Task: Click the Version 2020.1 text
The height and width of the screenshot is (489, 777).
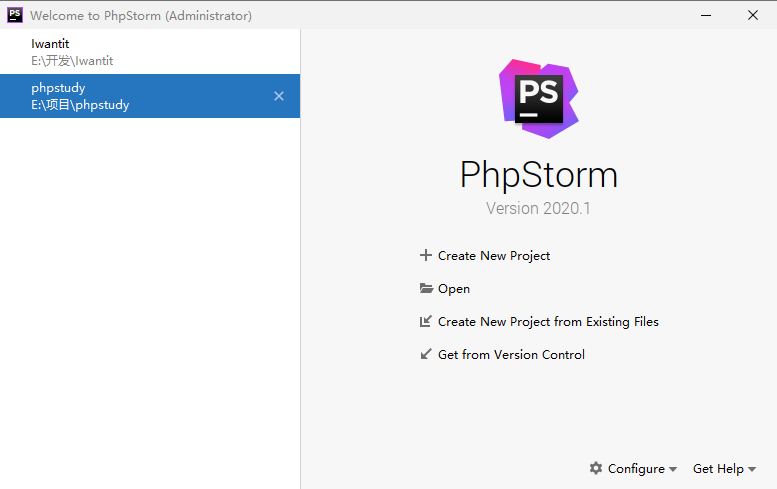Action: pos(538,209)
